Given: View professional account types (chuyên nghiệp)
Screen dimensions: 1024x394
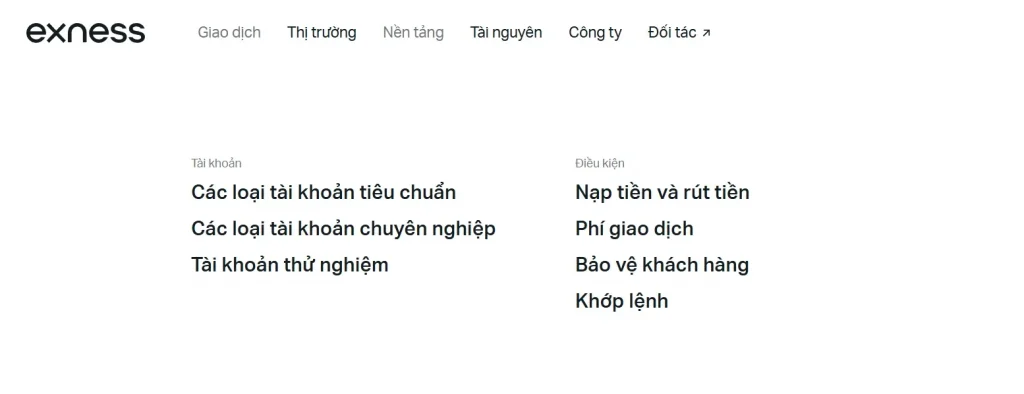Looking at the screenshot, I should coord(344,229).
